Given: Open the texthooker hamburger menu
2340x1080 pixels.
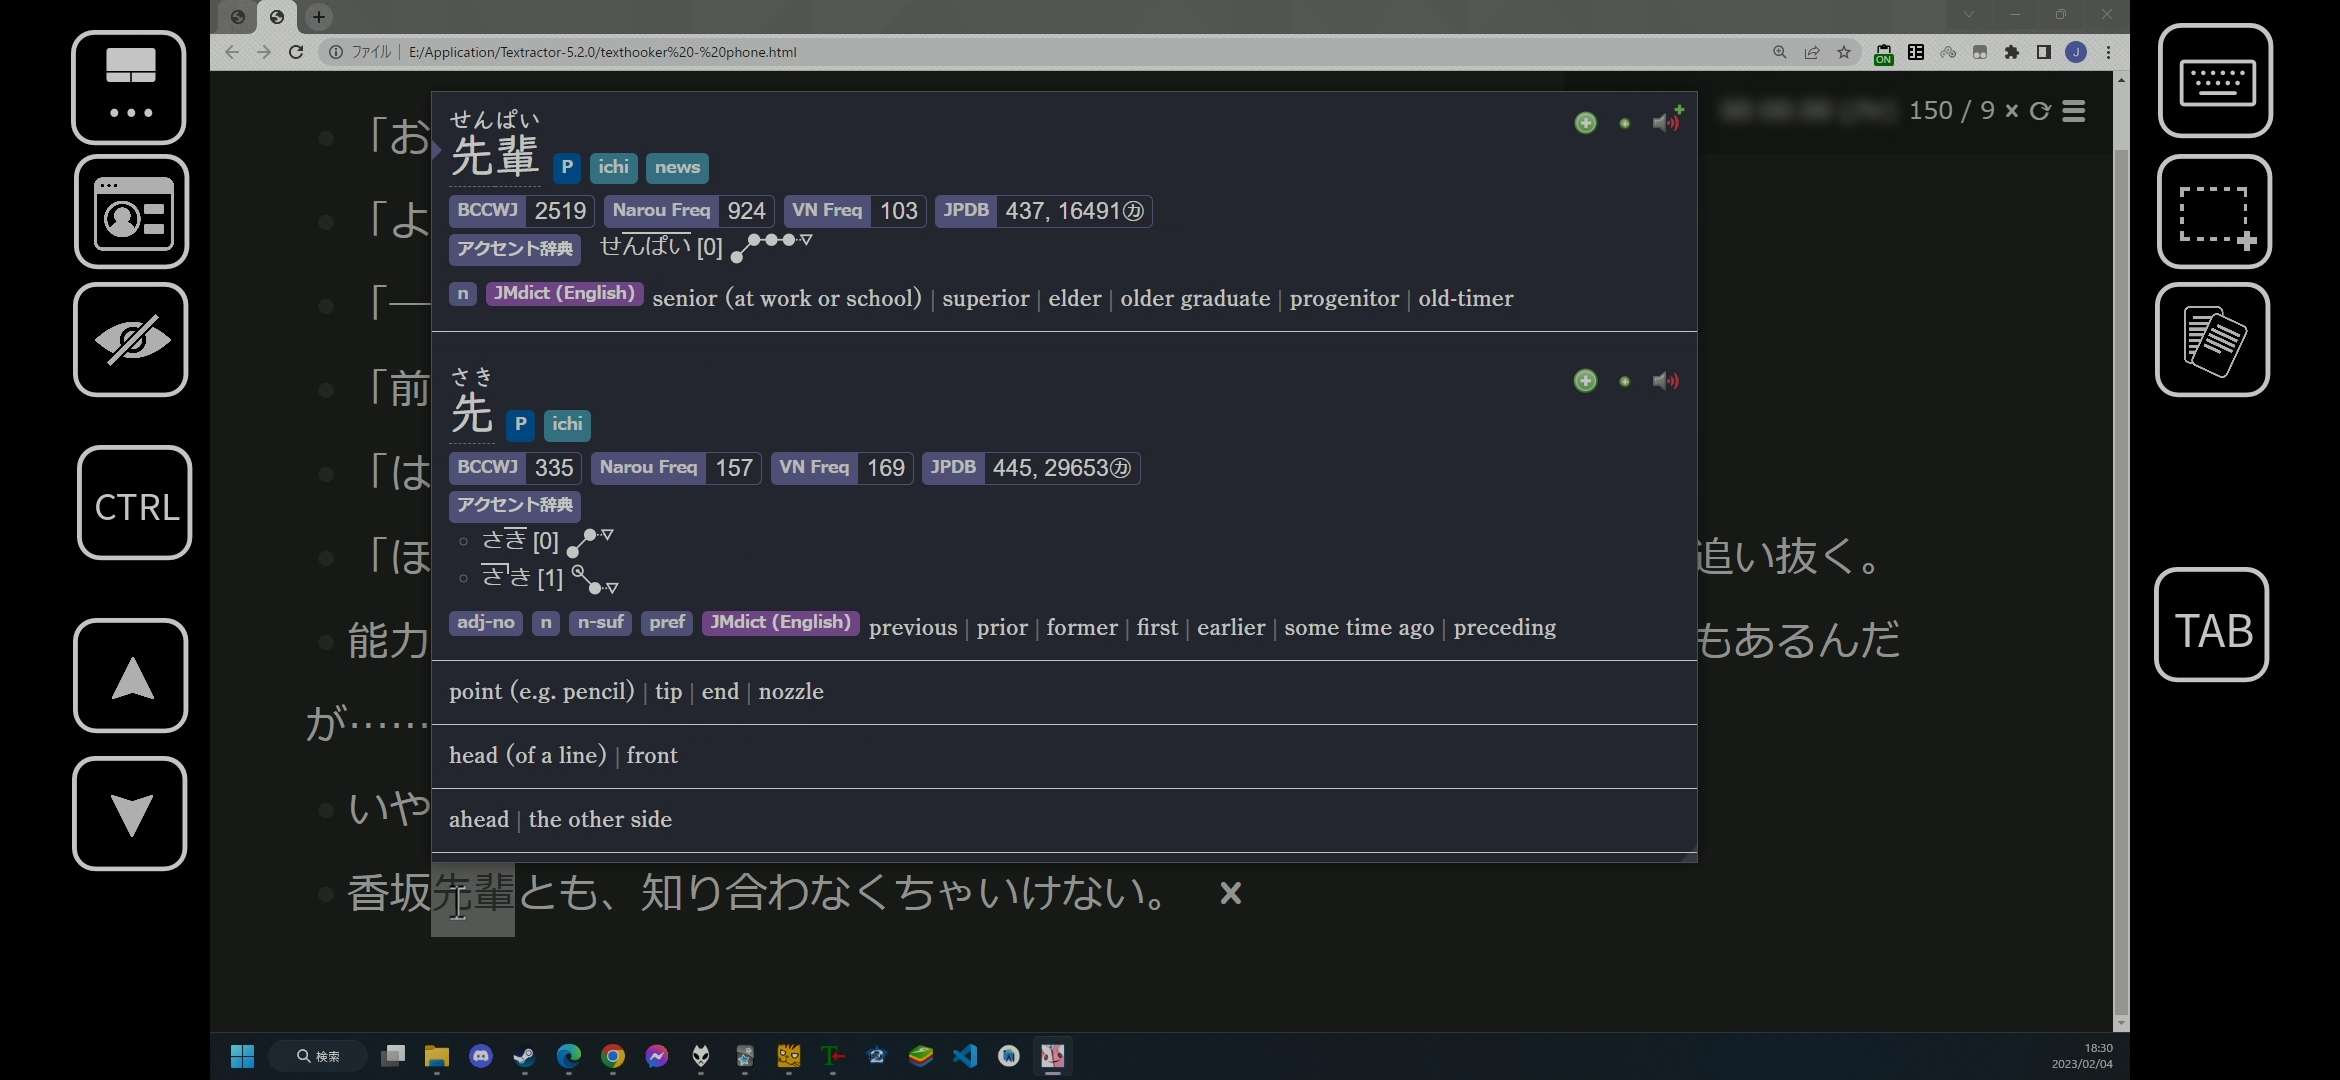Looking at the screenshot, I should click(2074, 111).
